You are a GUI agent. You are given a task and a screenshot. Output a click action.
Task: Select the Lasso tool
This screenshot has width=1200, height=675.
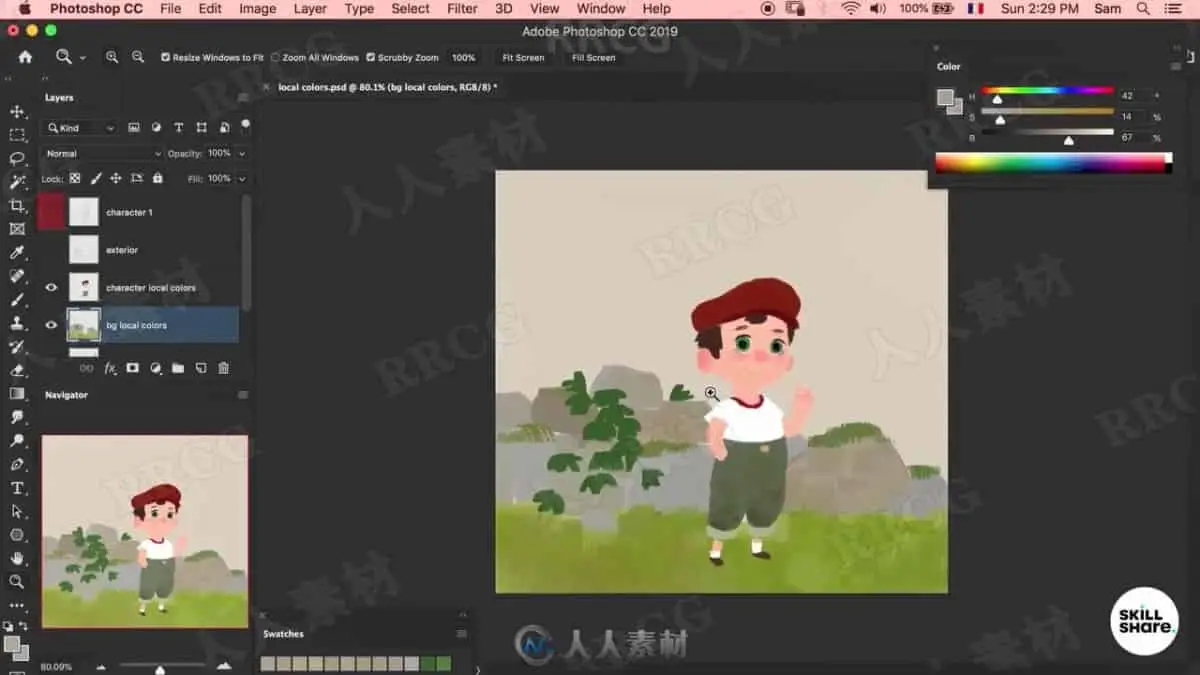coord(17,158)
